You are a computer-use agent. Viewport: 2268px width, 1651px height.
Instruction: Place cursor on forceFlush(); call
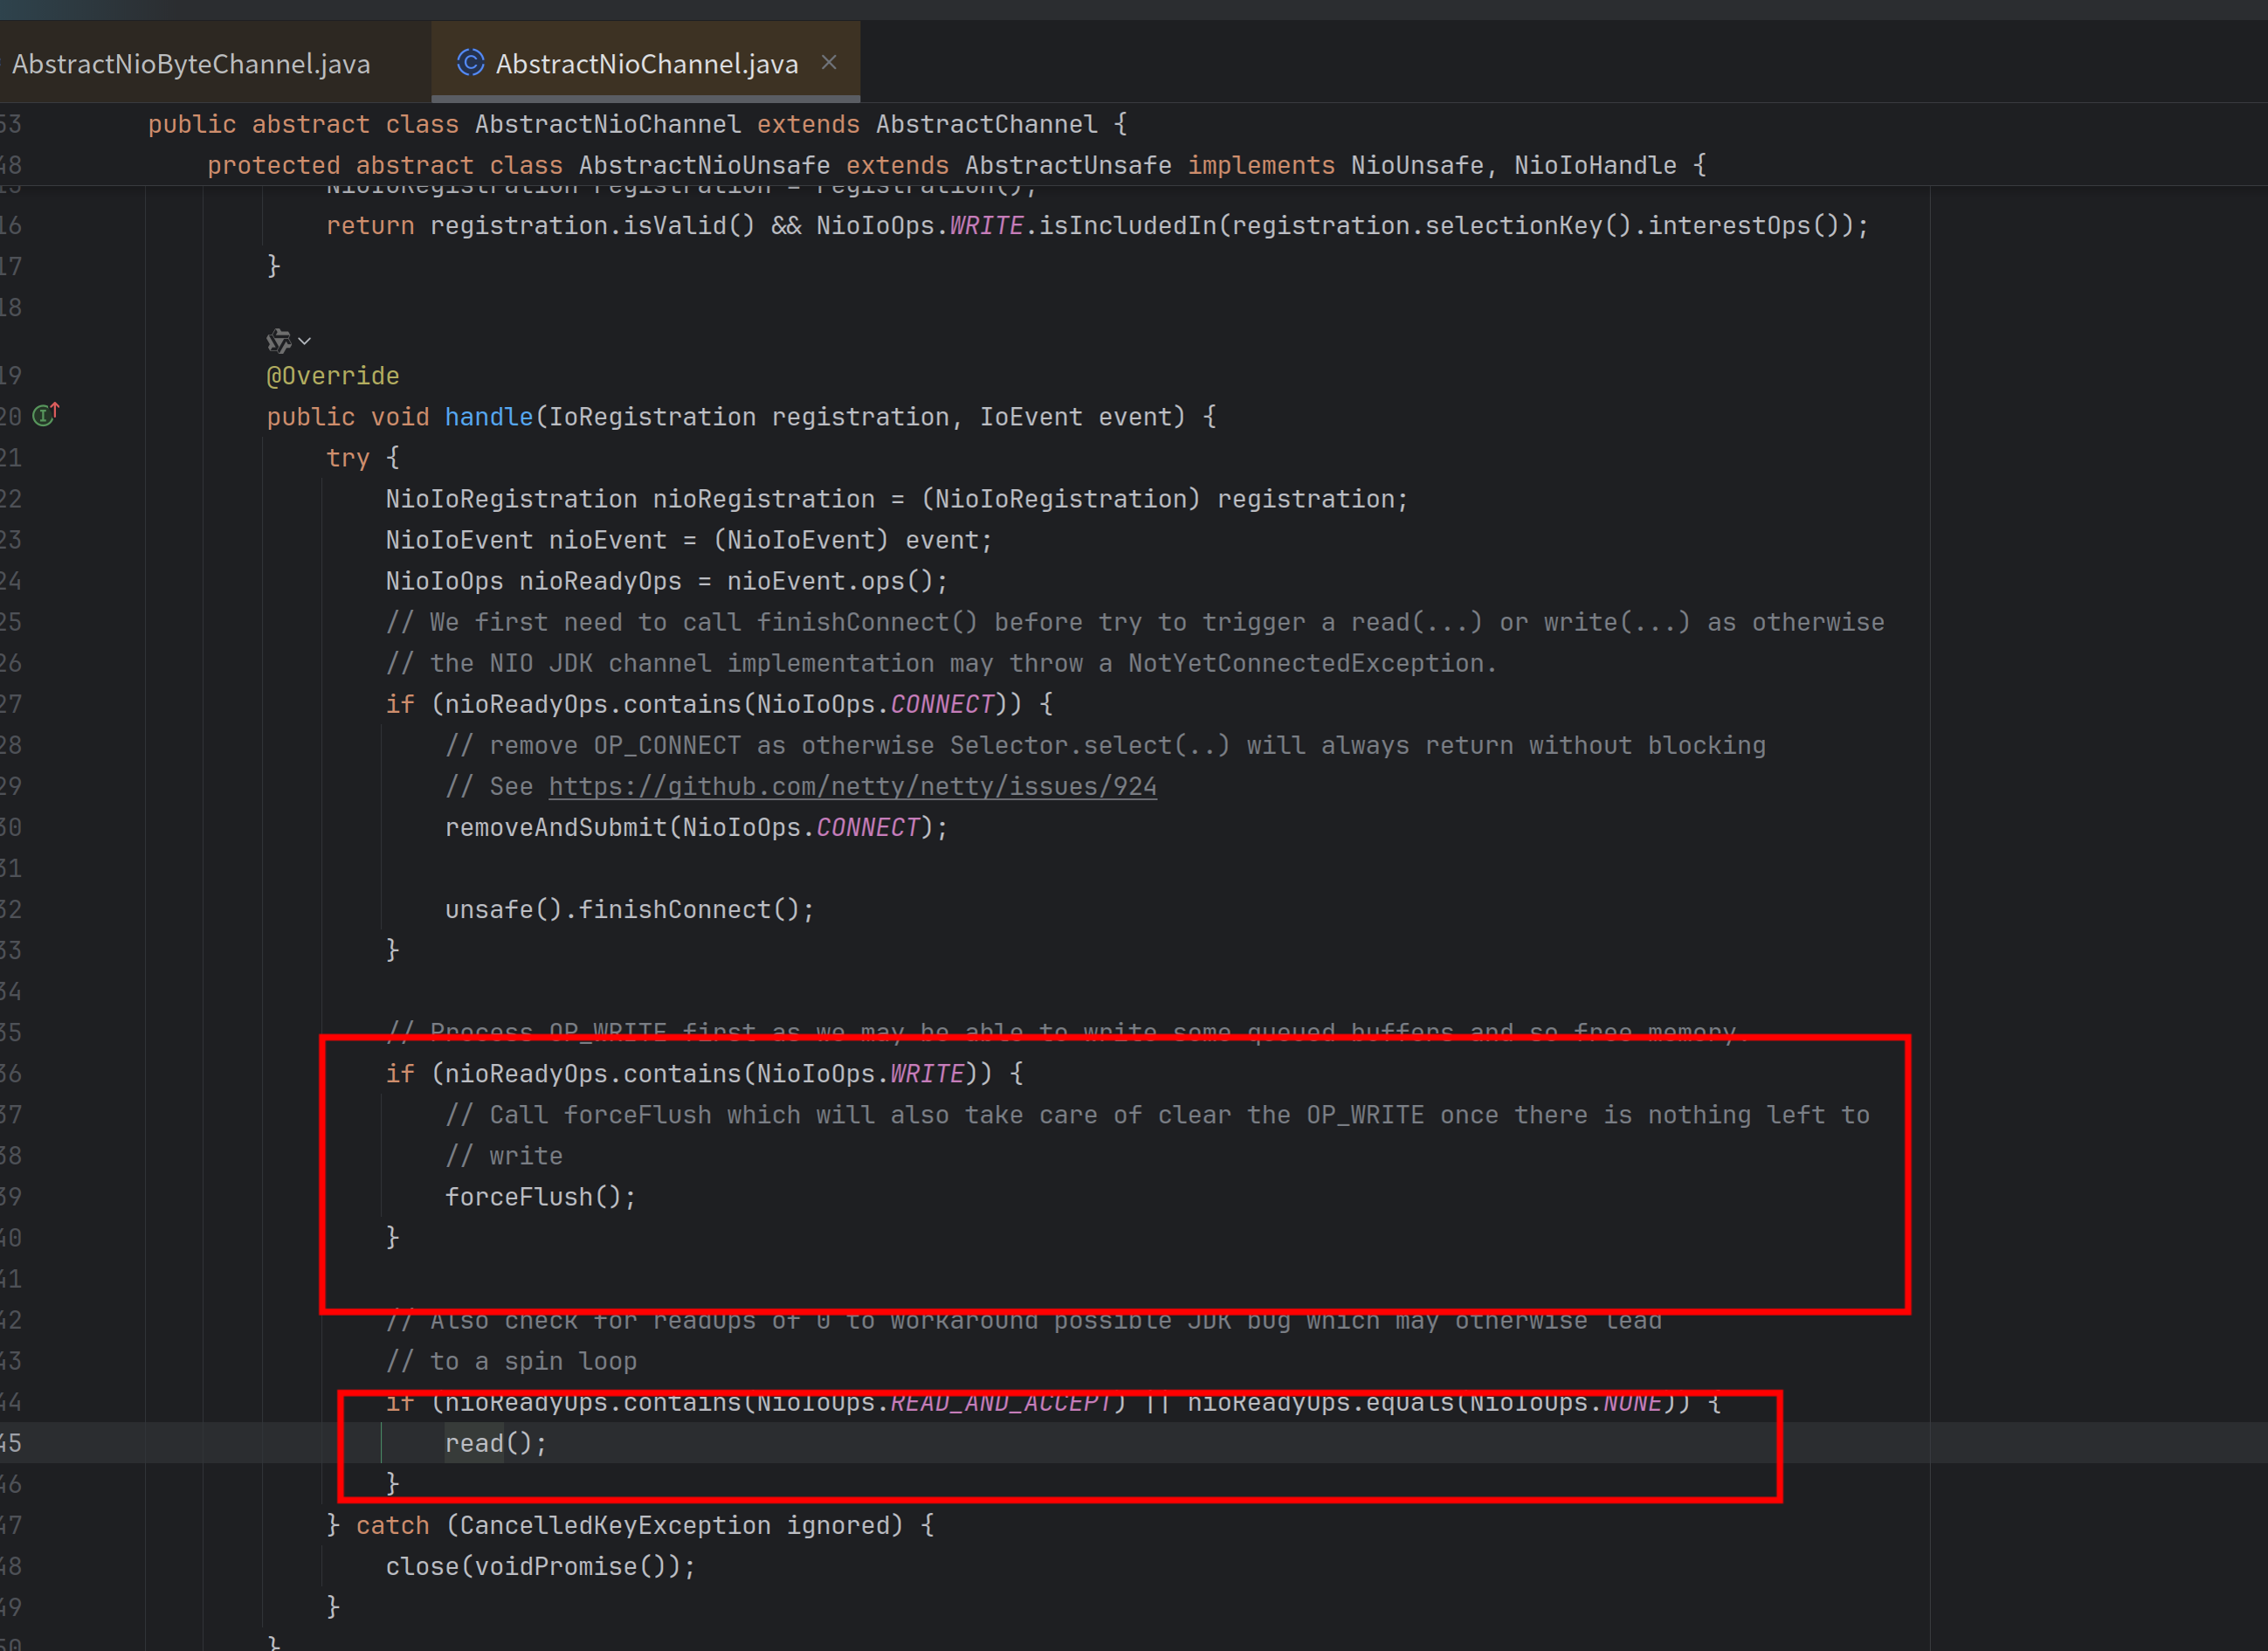[x=540, y=1197]
